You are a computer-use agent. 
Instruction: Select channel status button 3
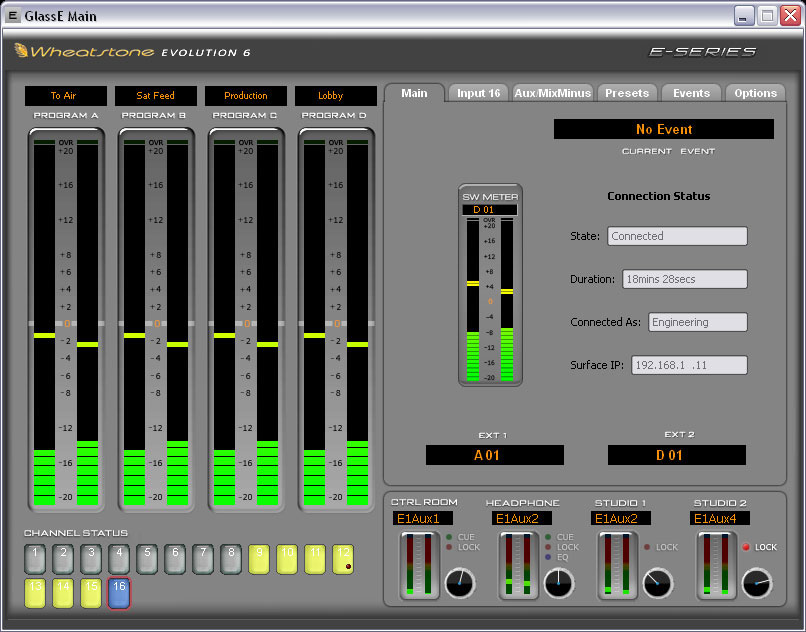pos(91,559)
